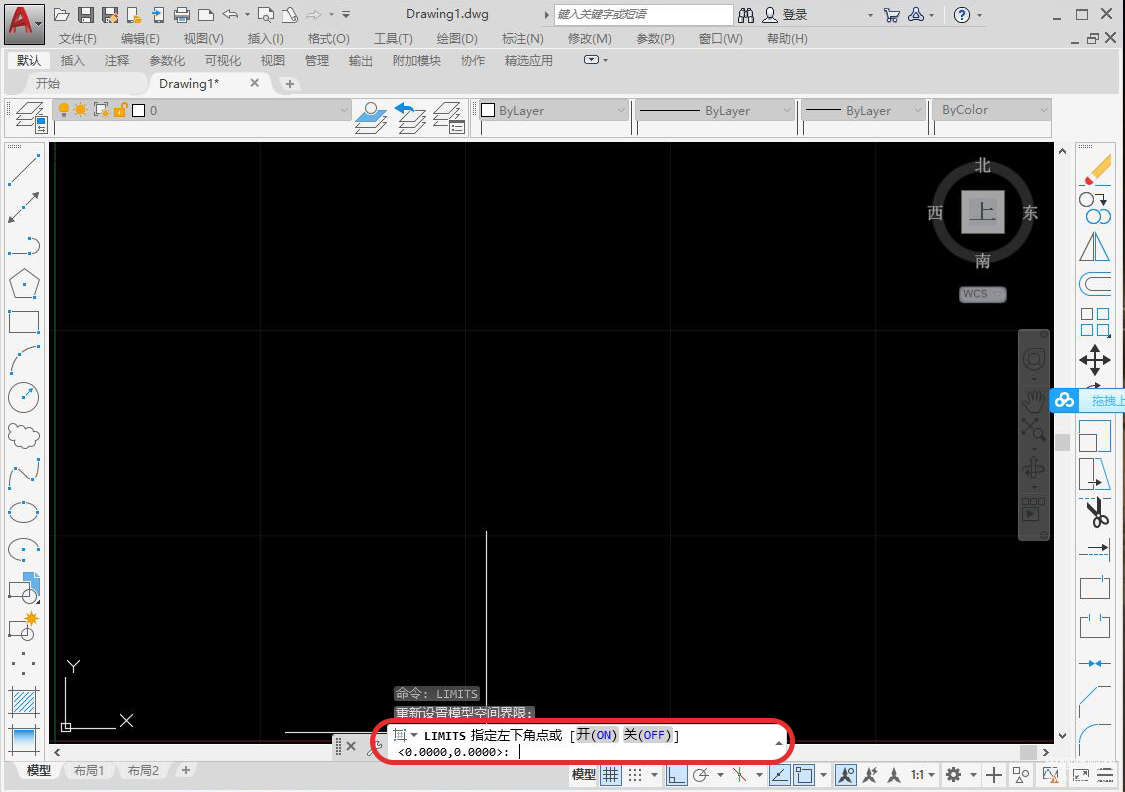Click the search binoculars icon

[746, 14]
